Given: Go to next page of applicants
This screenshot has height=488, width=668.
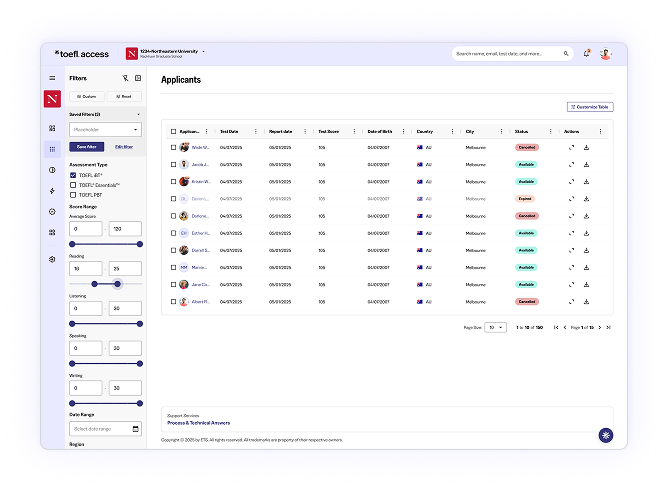Looking at the screenshot, I should 599,327.
